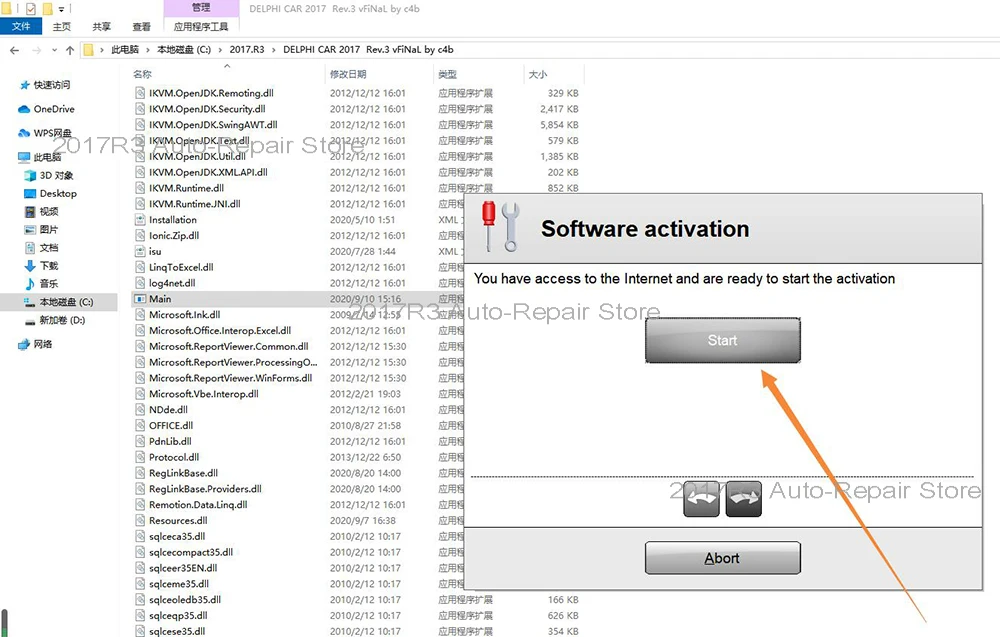Image resolution: width=1000 pixels, height=637 pixels.
Task: Select RegLinkBase.Providers.dll file
Action: click(205, 489)
